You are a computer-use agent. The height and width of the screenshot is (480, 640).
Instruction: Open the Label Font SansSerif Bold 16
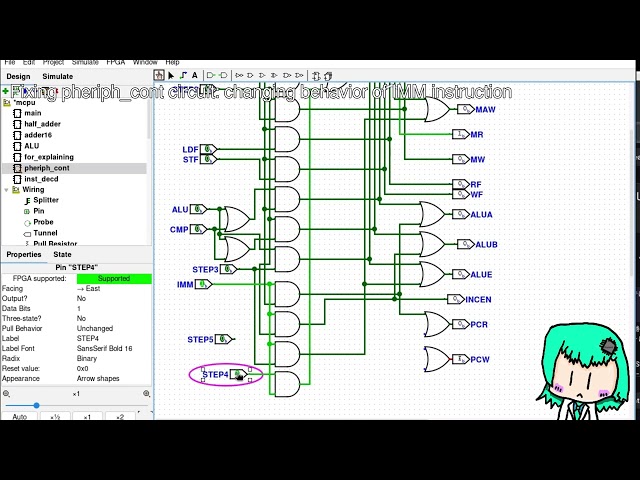tap(113, 349)
